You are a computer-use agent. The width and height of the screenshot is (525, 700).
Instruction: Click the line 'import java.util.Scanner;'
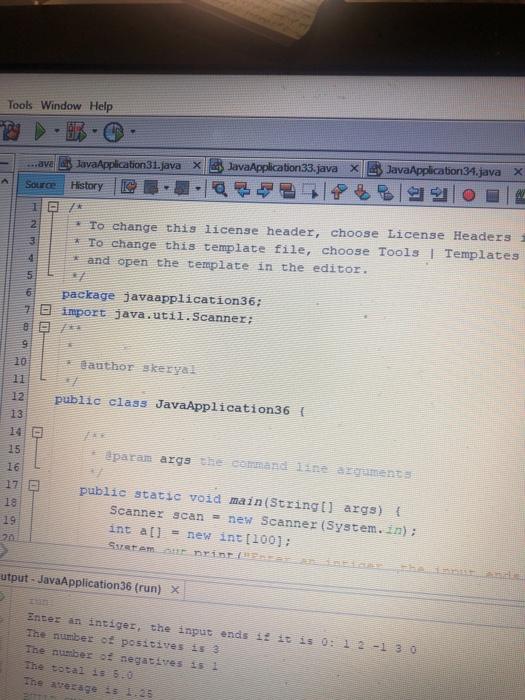[x=157, y=315]
